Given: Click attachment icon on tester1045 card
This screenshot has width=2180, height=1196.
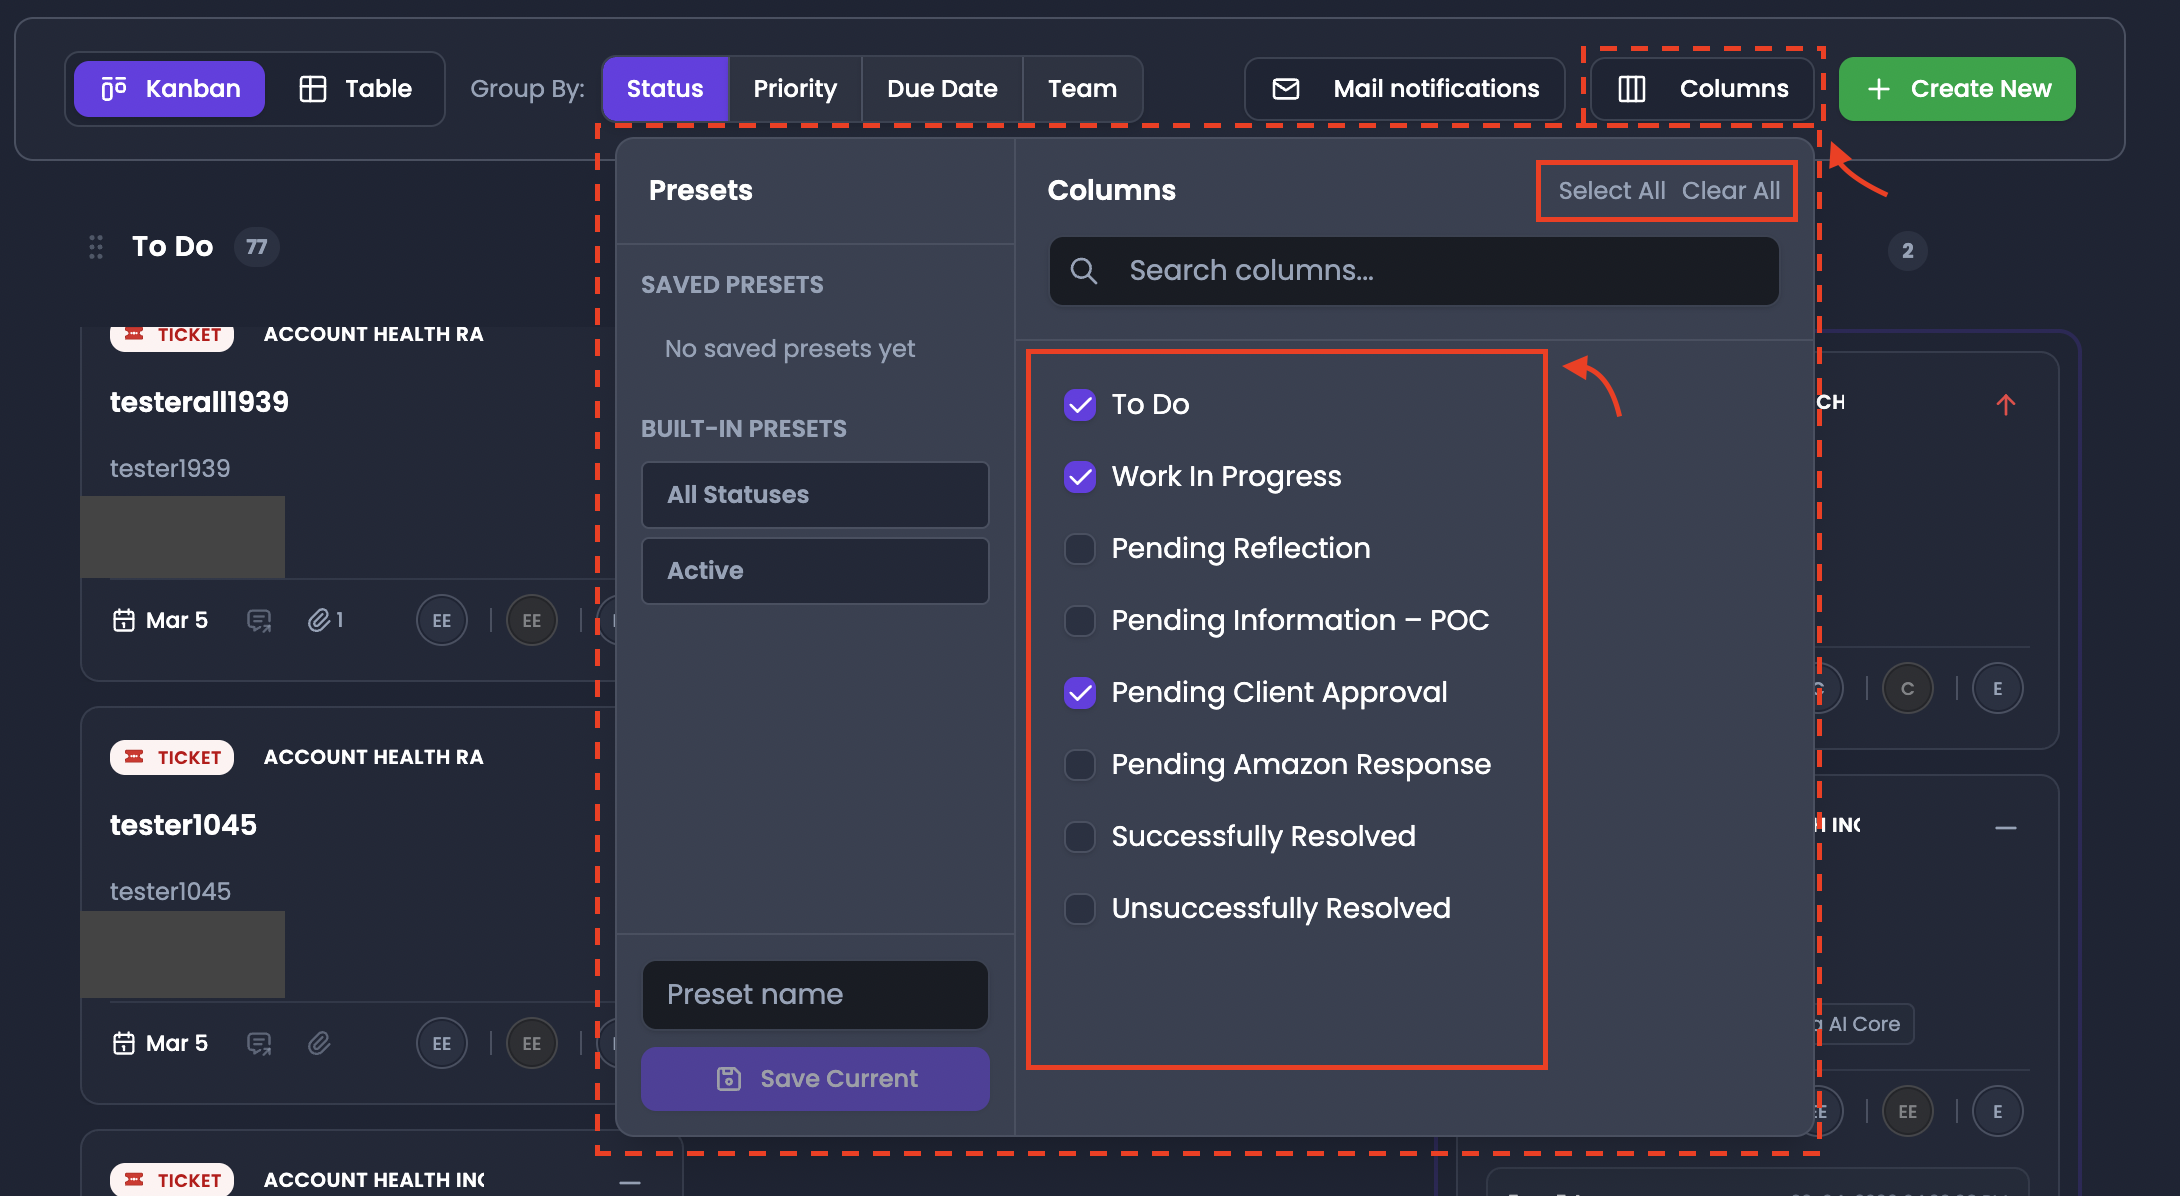Looking at the screenshot, I should 319,1044.
